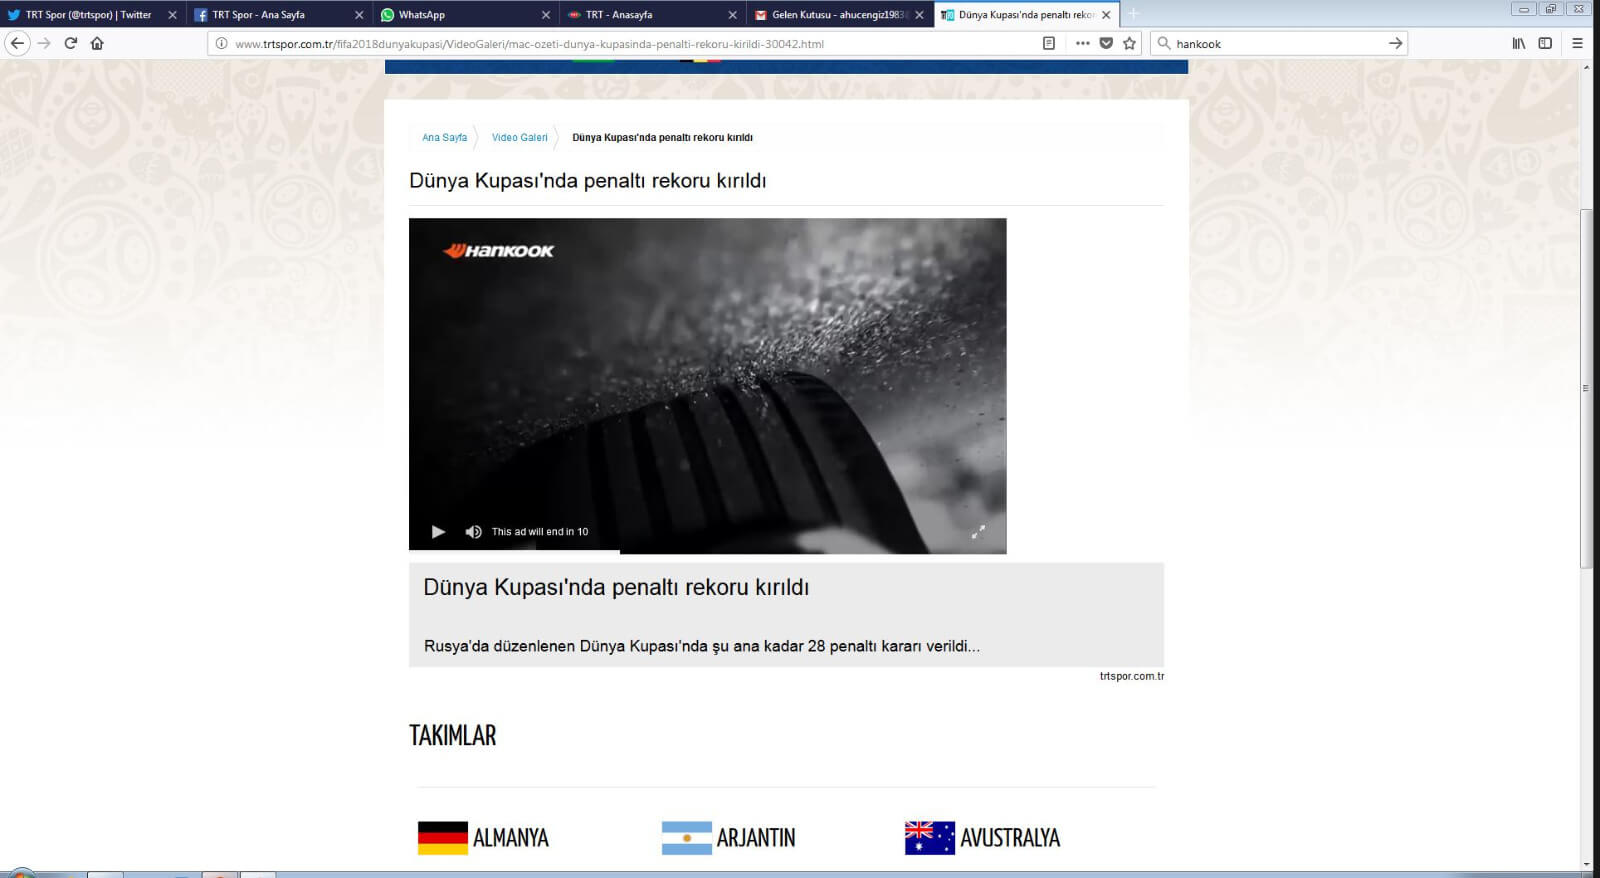Toggle reader view in address bar
Viewport: 1600px width, 878px height.
tap(1048, 43)
